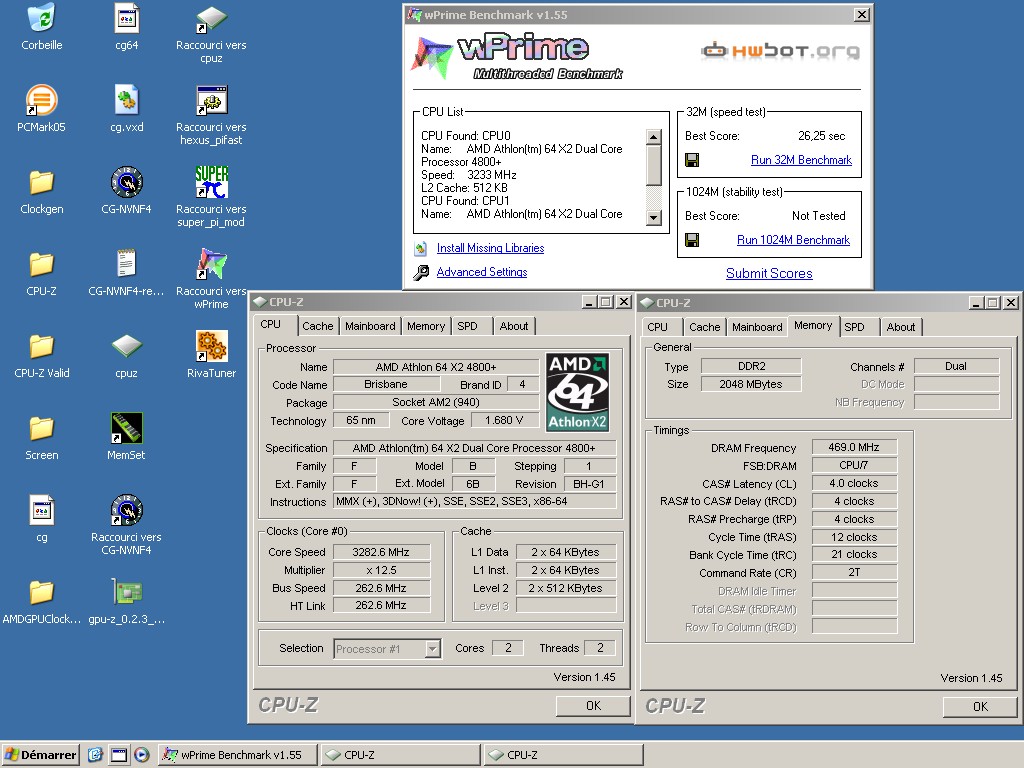This screenshot has width=1024, height=768.
Task: Open the CPU-Z Valid folder
Action: point(42,347)
